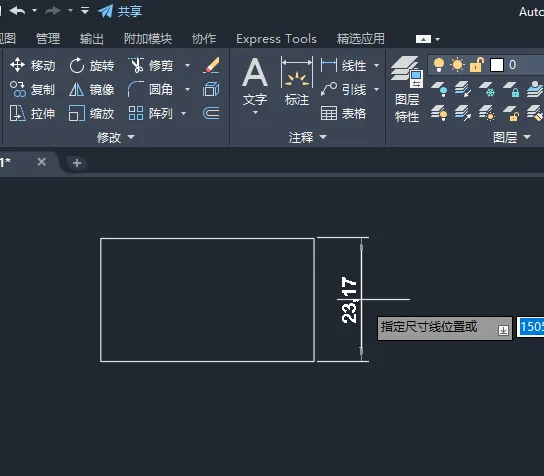This screenshot has width=544, height=476.
Task: Expand the Leader (引线) dropdown arrow
Action: [376, 90]
